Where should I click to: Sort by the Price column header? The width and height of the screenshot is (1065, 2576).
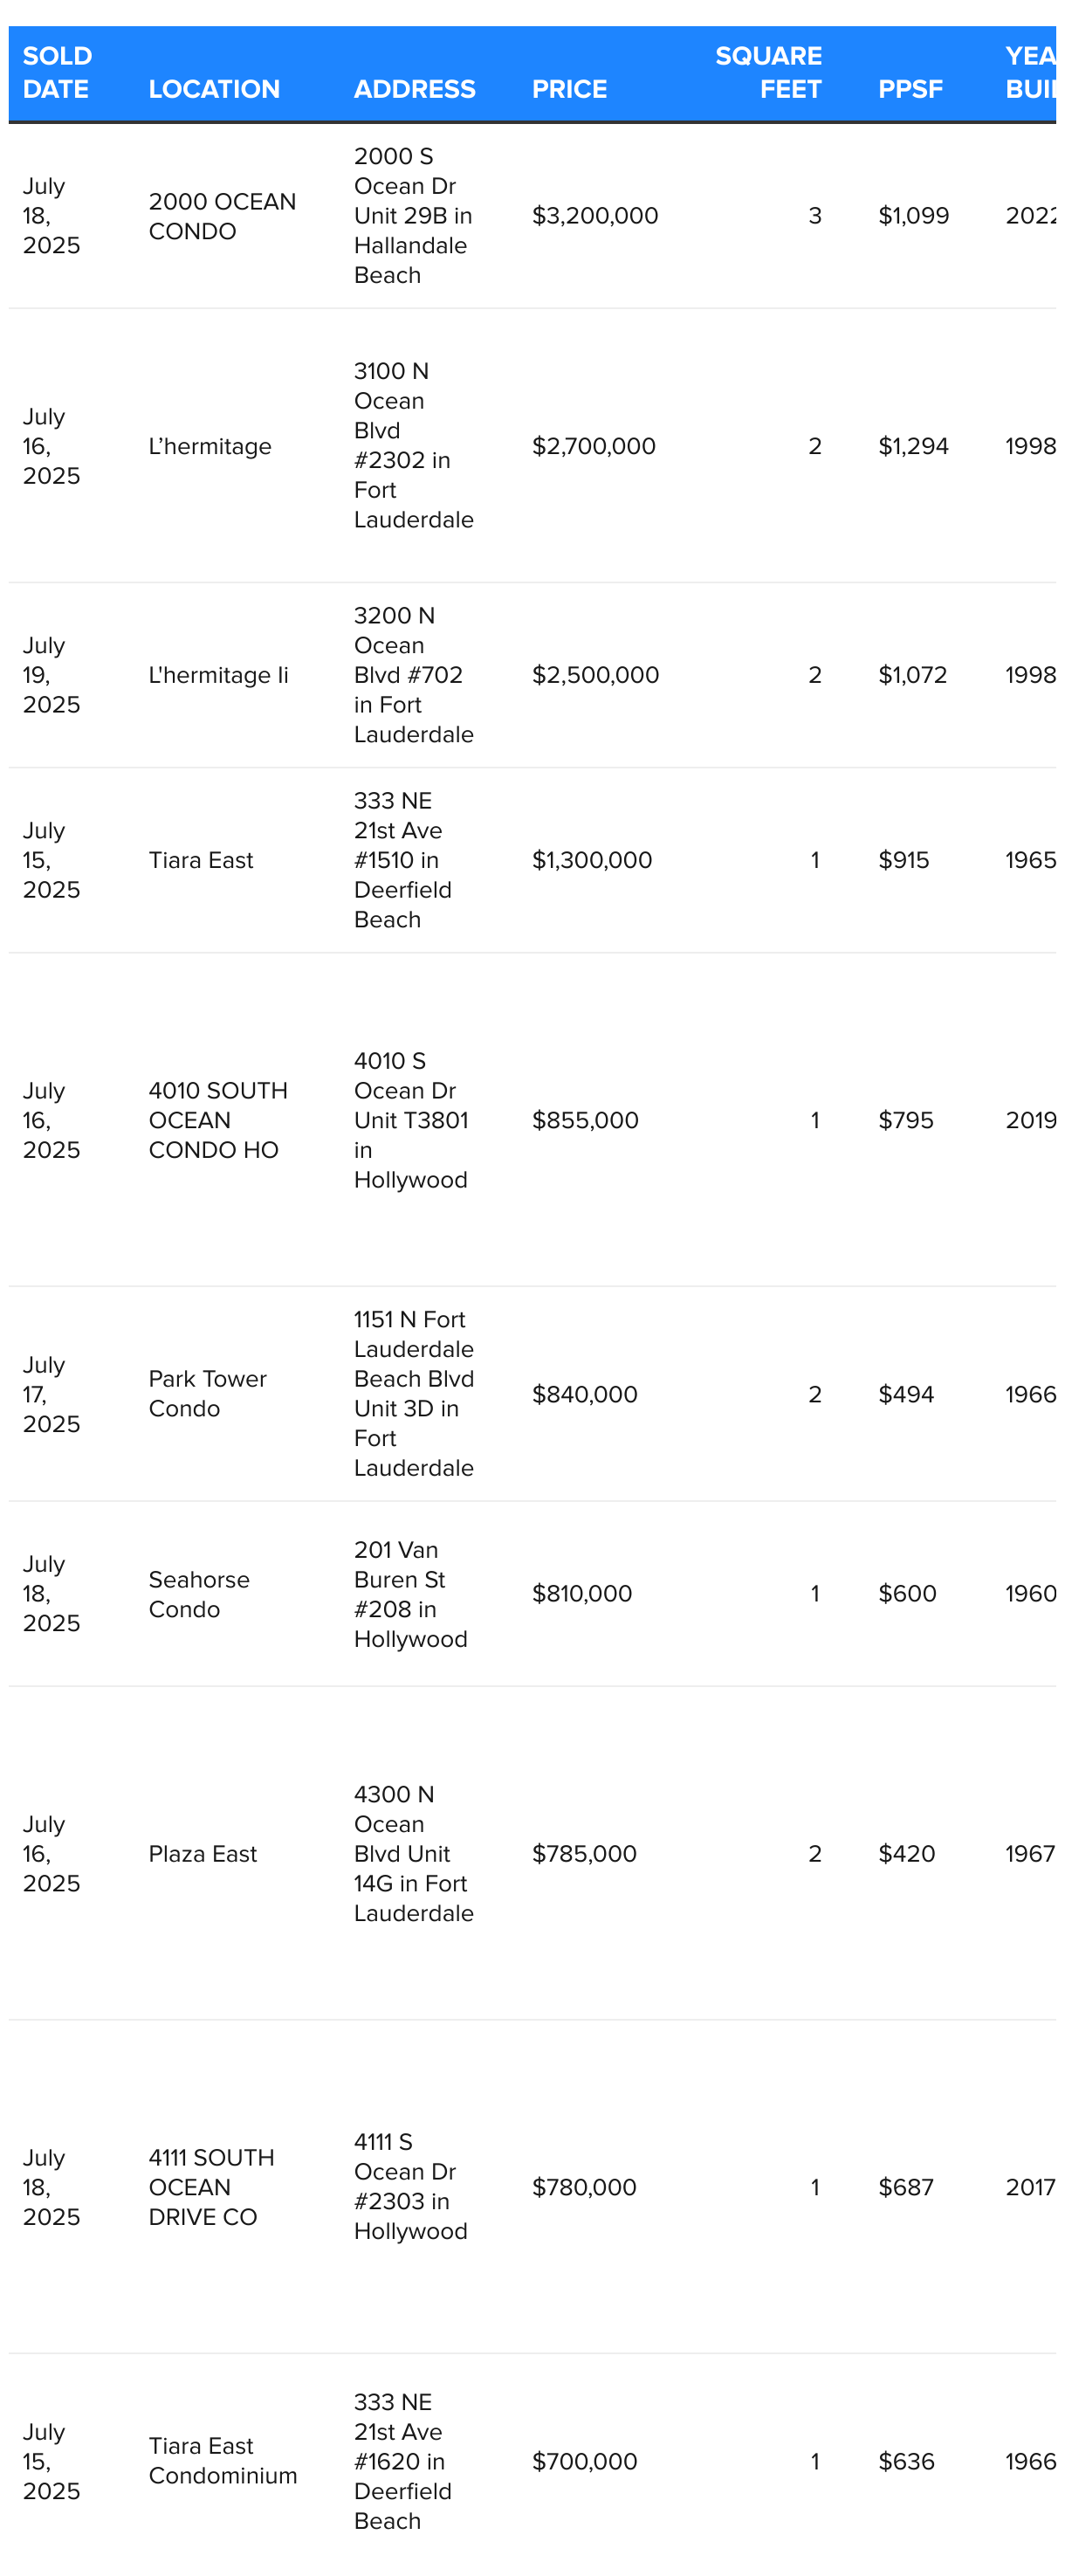[569, 89]
